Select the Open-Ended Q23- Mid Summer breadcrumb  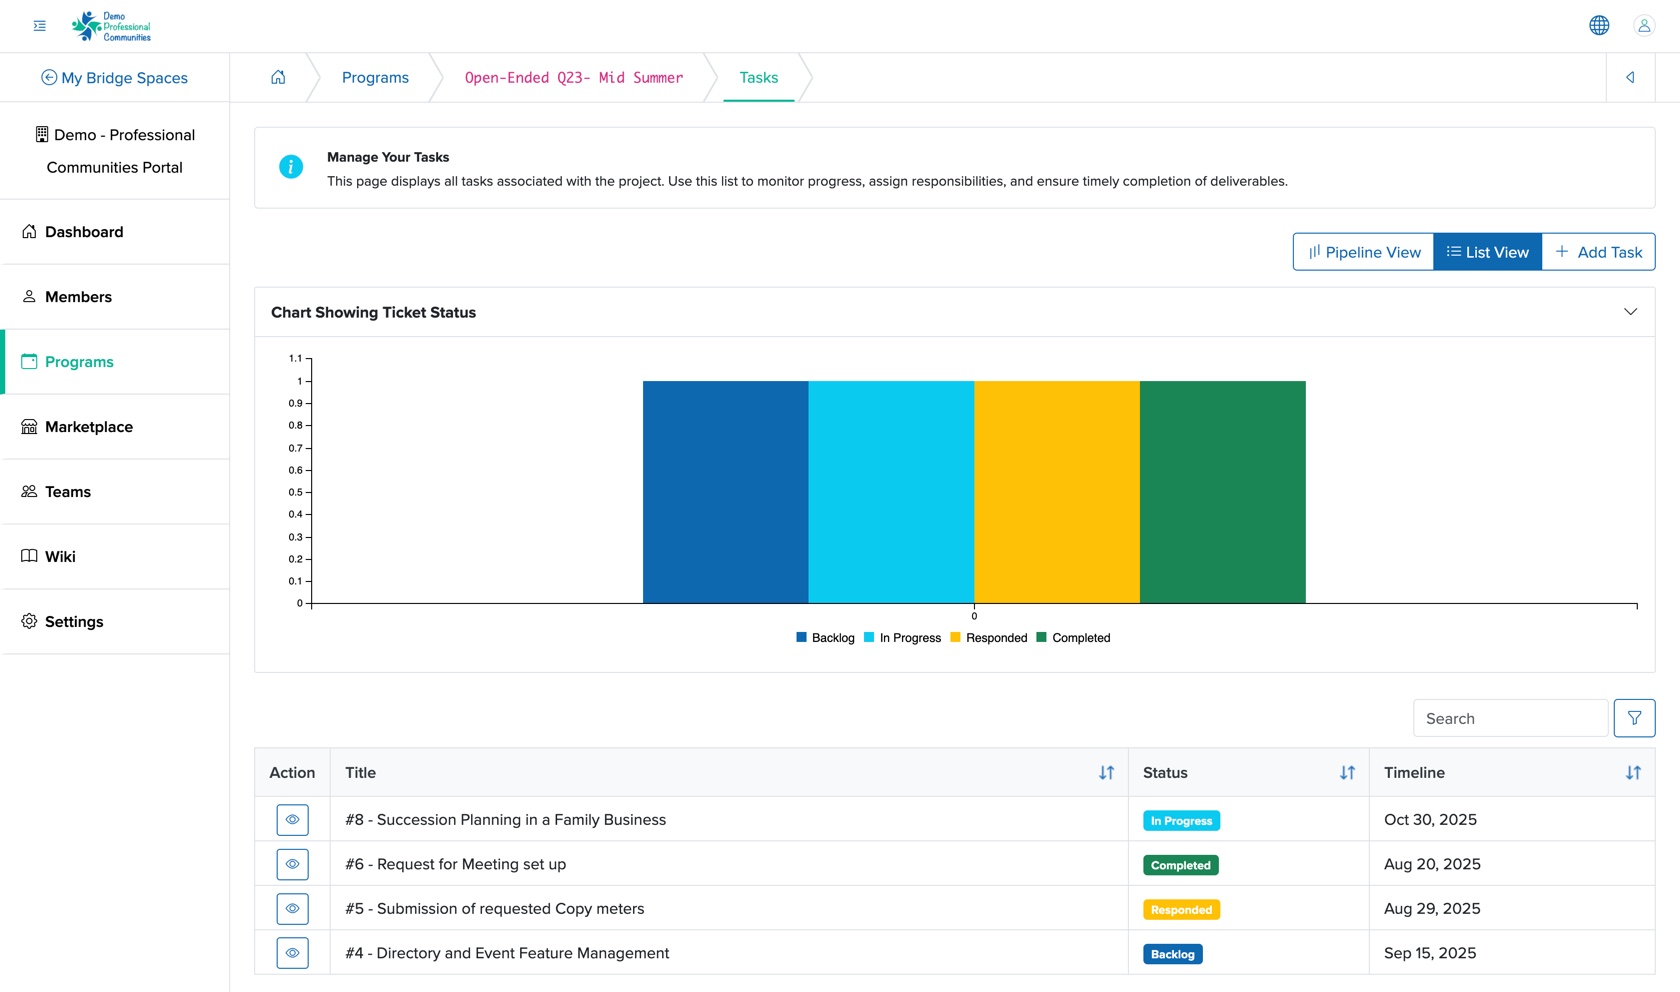574,78
